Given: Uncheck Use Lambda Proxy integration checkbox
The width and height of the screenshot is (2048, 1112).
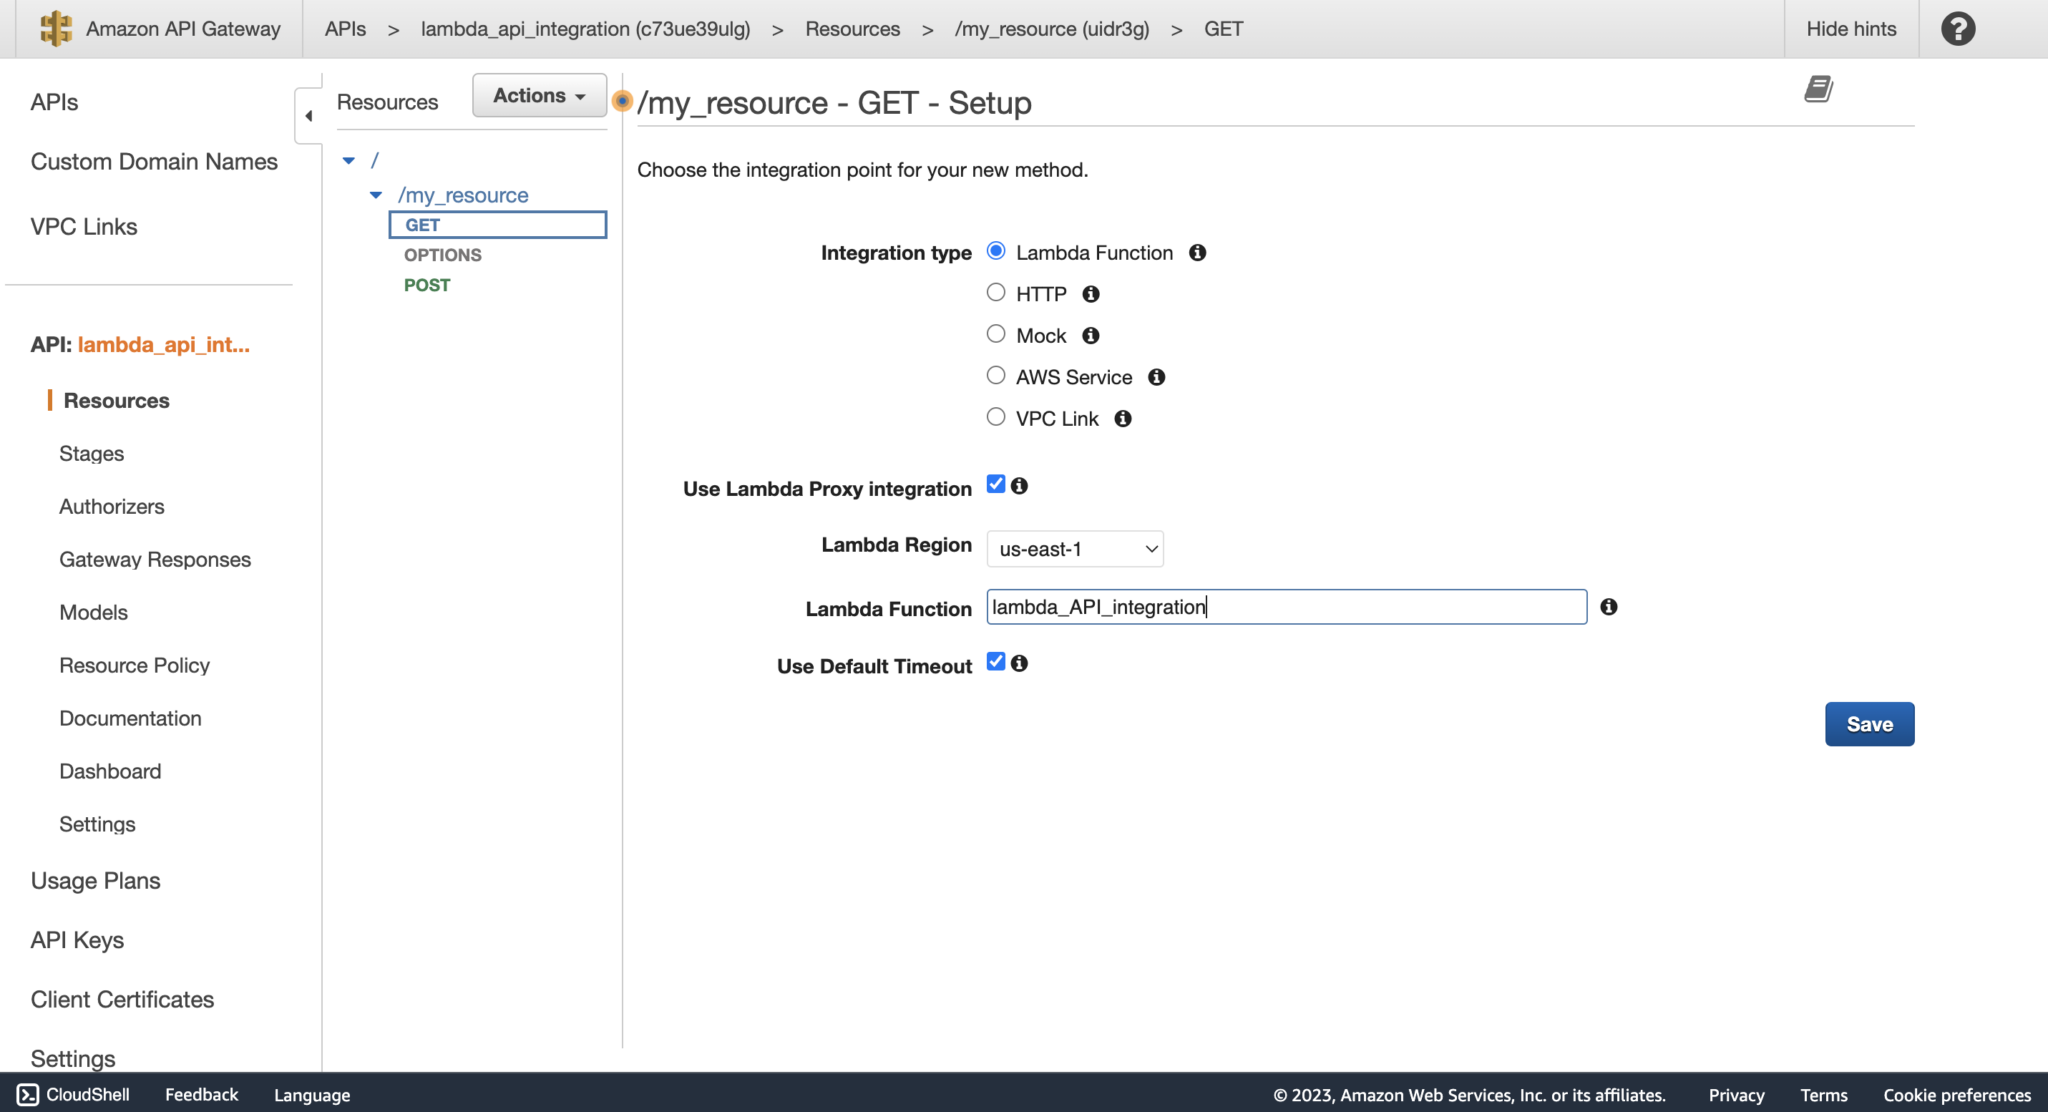Looking at the screenshot, I should (x=995, y=484).
